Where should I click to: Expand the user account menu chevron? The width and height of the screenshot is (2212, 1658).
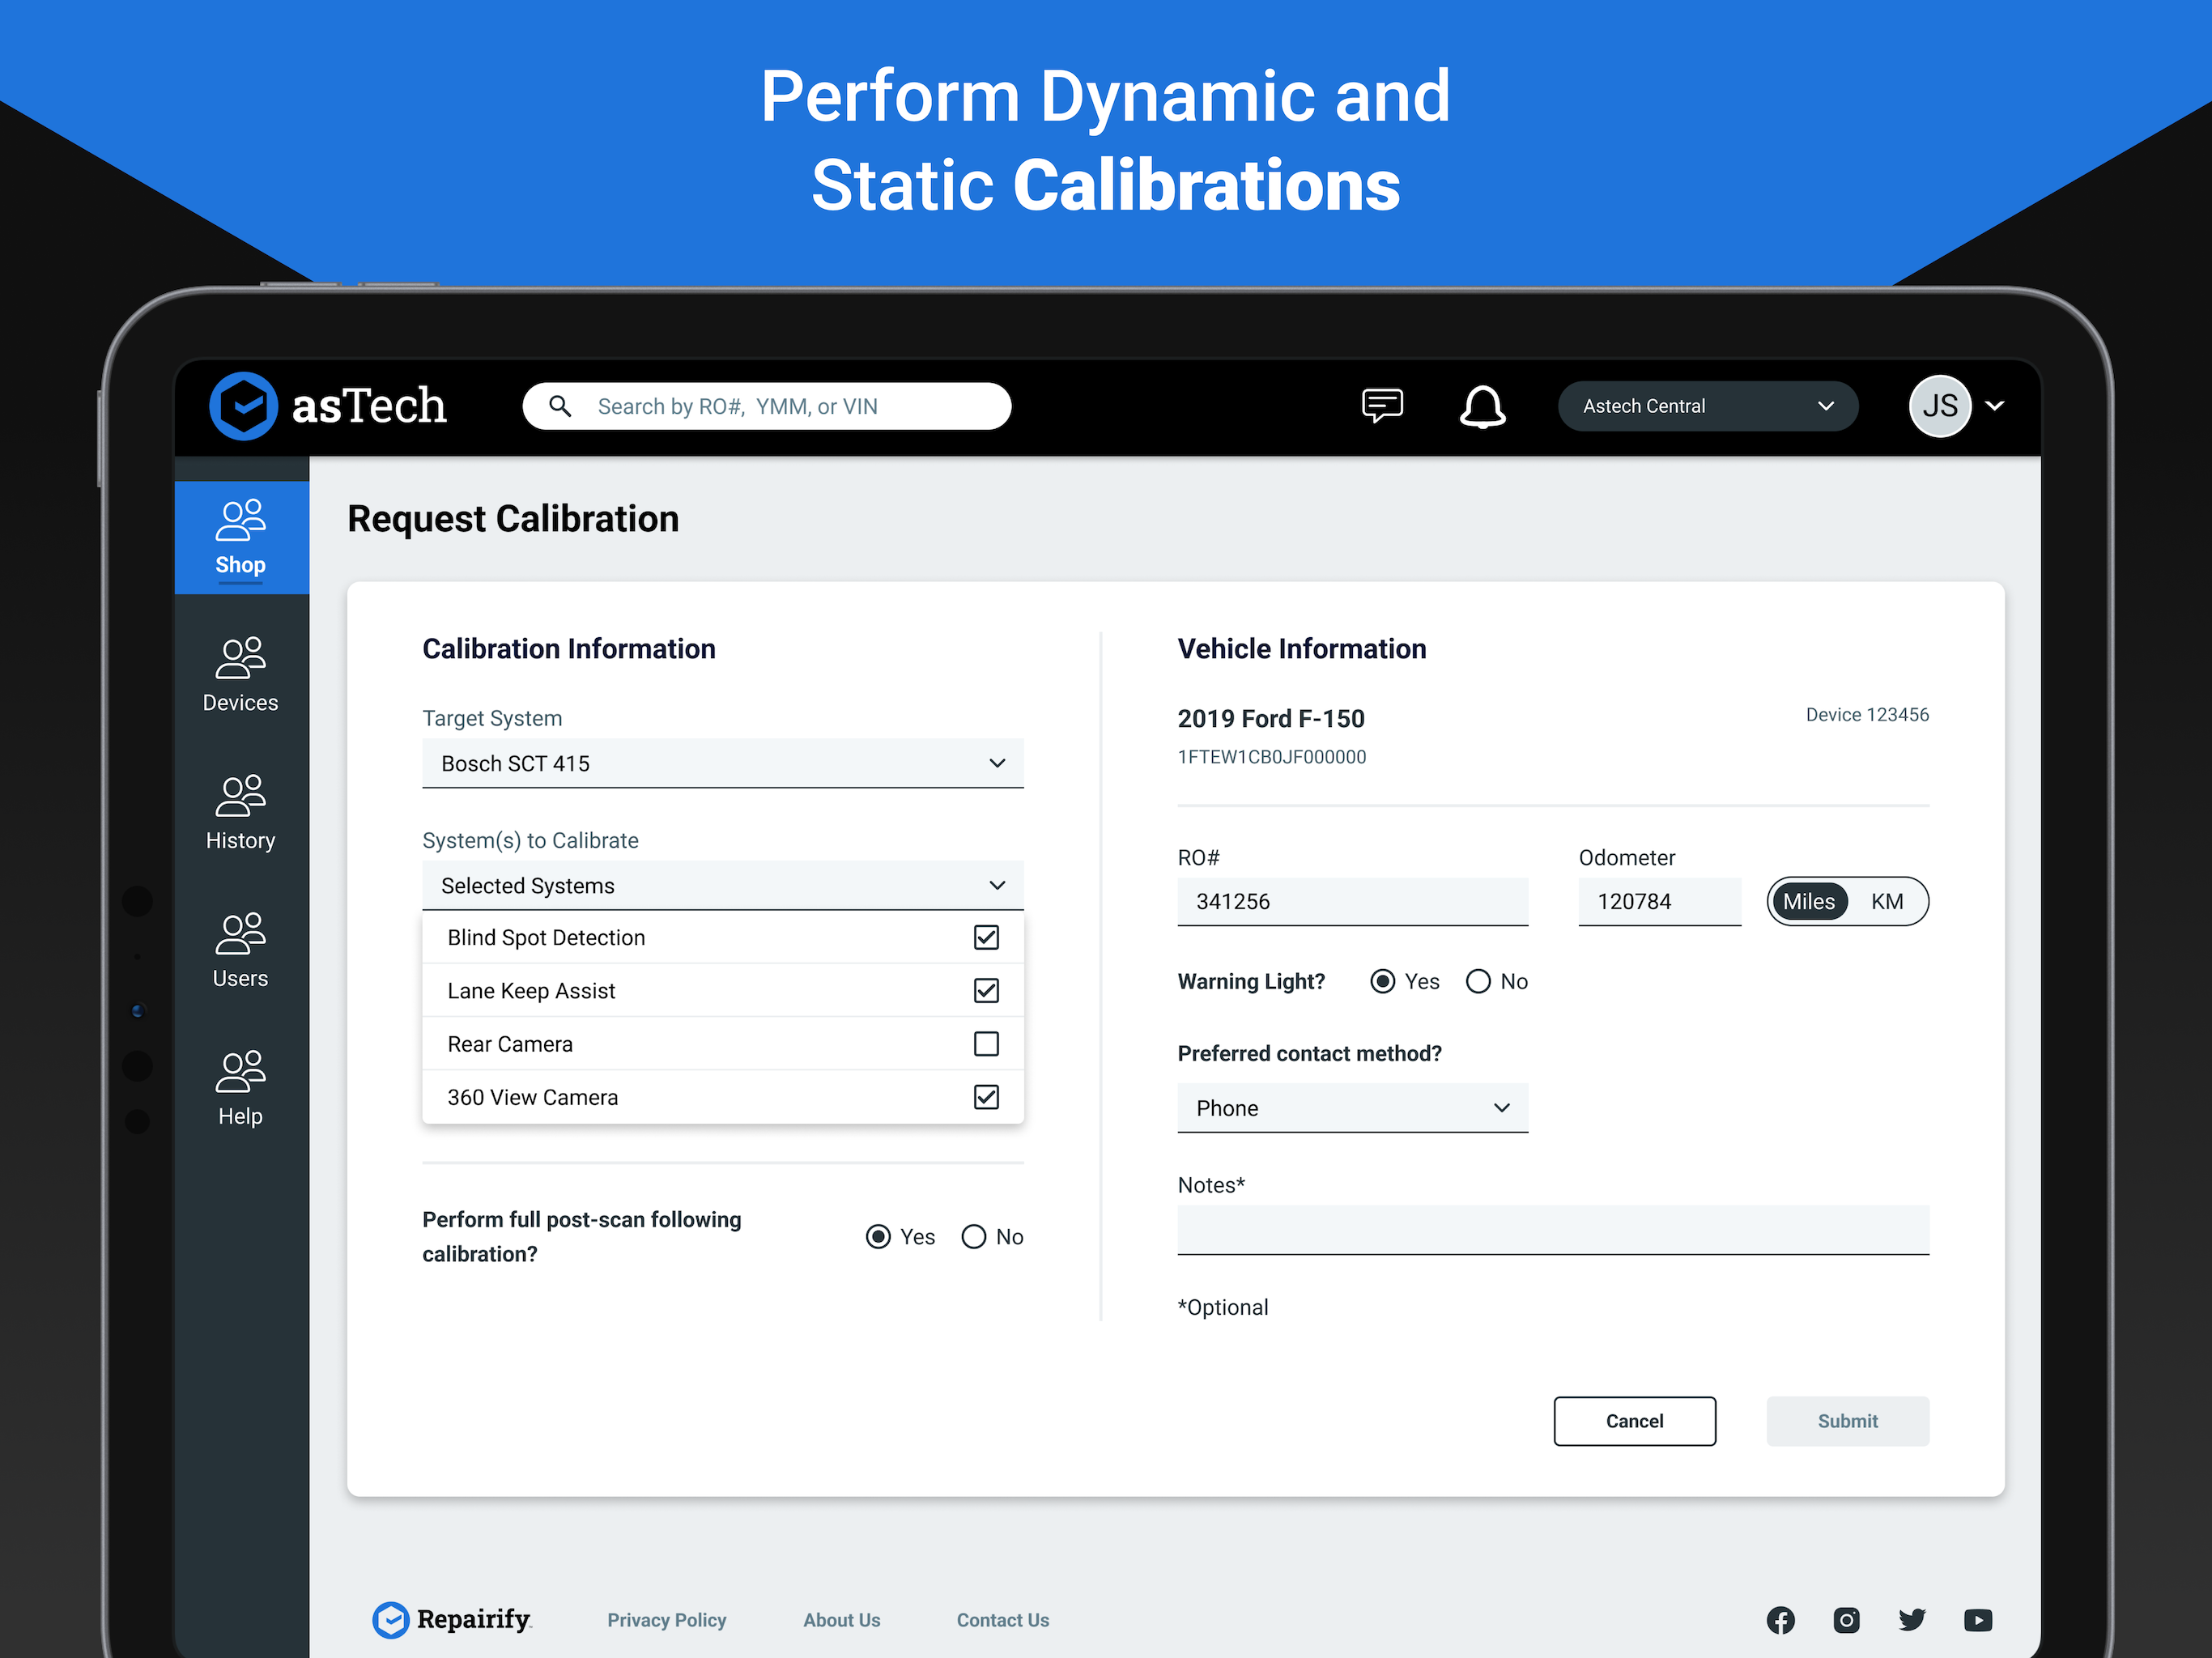point(1995,406)
